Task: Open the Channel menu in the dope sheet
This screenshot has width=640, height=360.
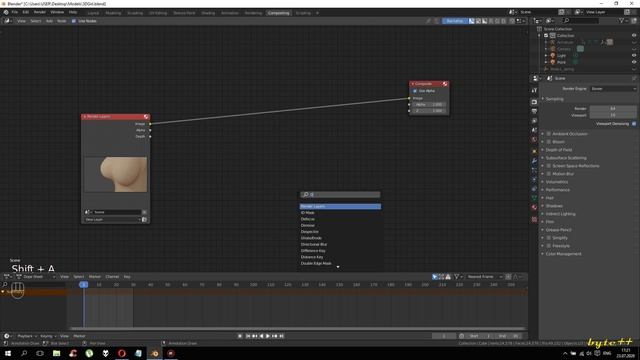Action: 112,277
